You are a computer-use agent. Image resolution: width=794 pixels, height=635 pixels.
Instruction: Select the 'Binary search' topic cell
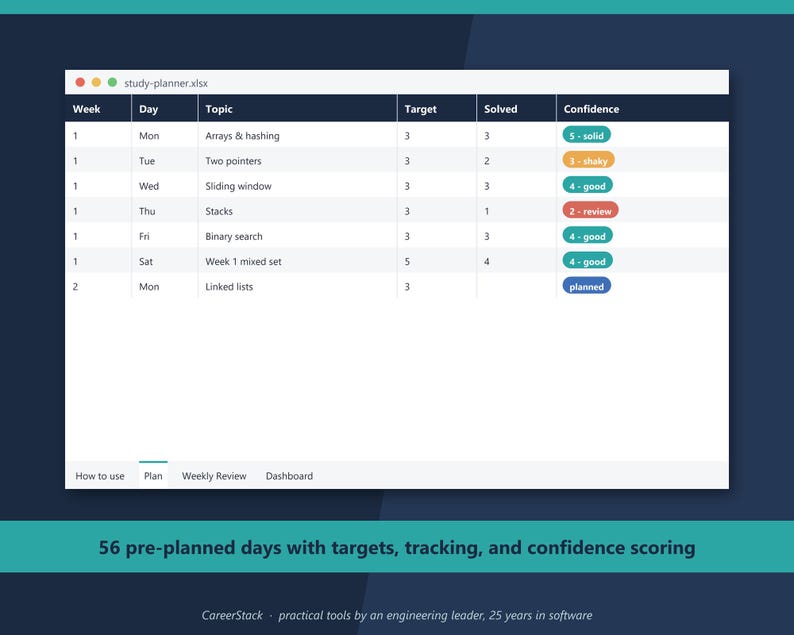(x=297, y=236)
